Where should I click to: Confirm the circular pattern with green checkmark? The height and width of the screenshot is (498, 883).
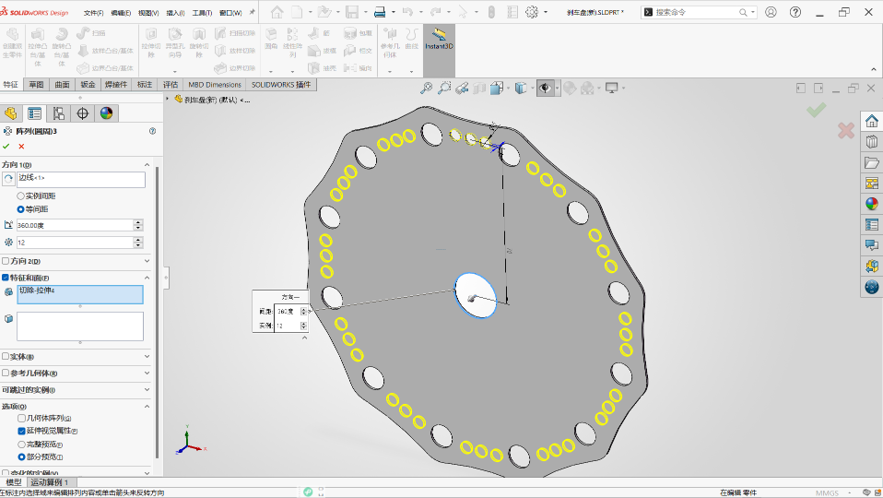point(6,146)
